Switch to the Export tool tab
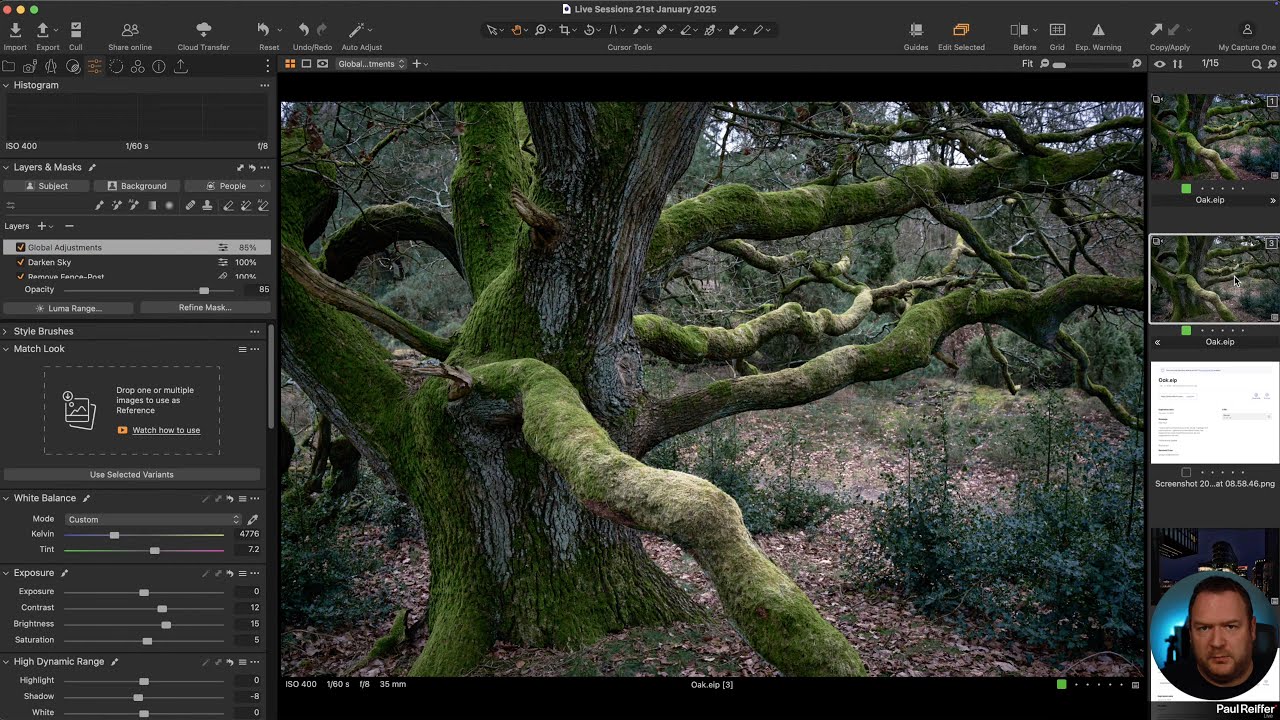Image resolution: width=1280 pixels, height=720 pixels. 181,66
